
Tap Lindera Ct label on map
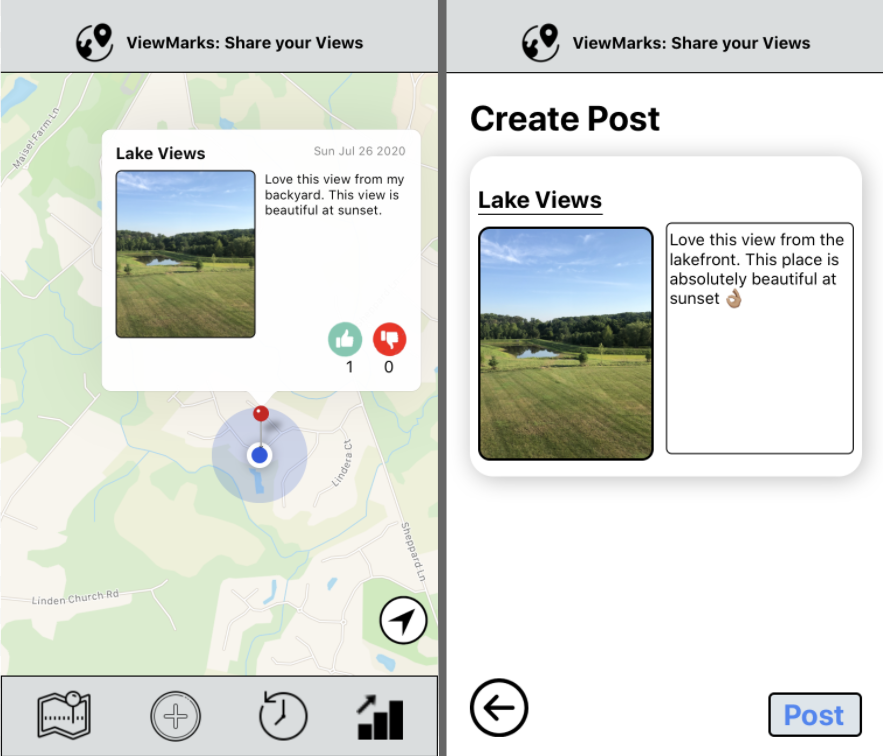[x=342, y=463]
